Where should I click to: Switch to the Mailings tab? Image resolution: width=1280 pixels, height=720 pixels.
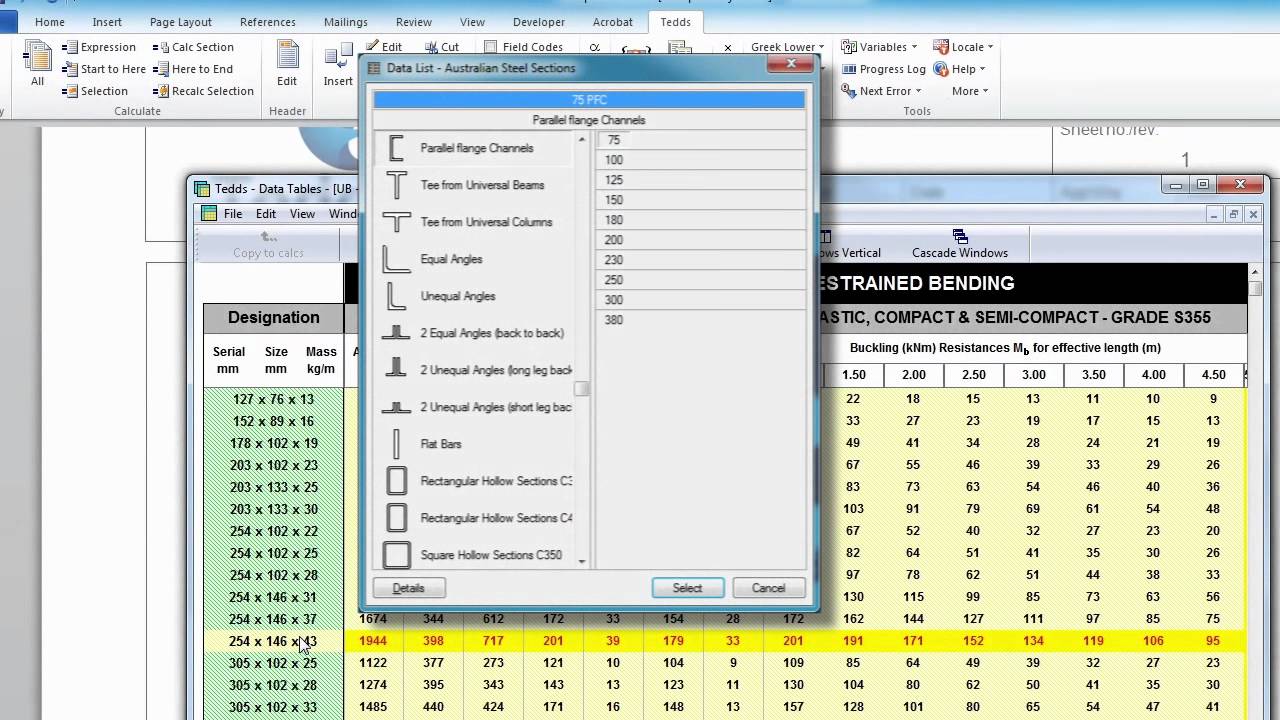click(x=346, y=22)
